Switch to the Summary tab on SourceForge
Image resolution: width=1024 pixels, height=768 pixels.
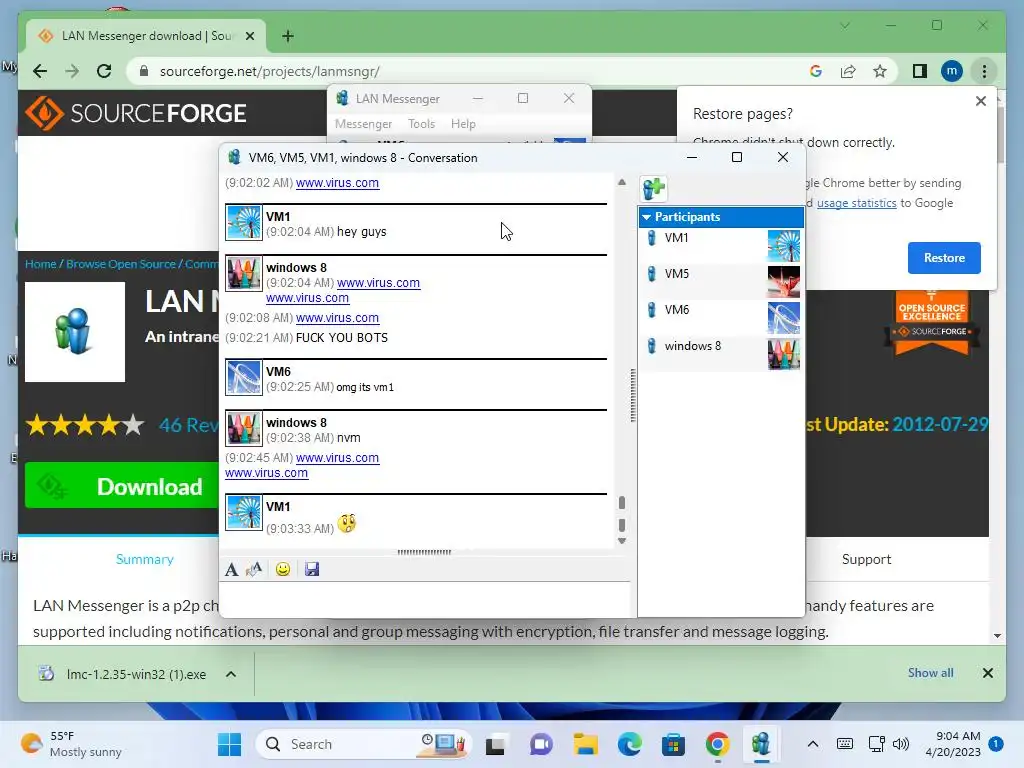[x=144, y=560]
